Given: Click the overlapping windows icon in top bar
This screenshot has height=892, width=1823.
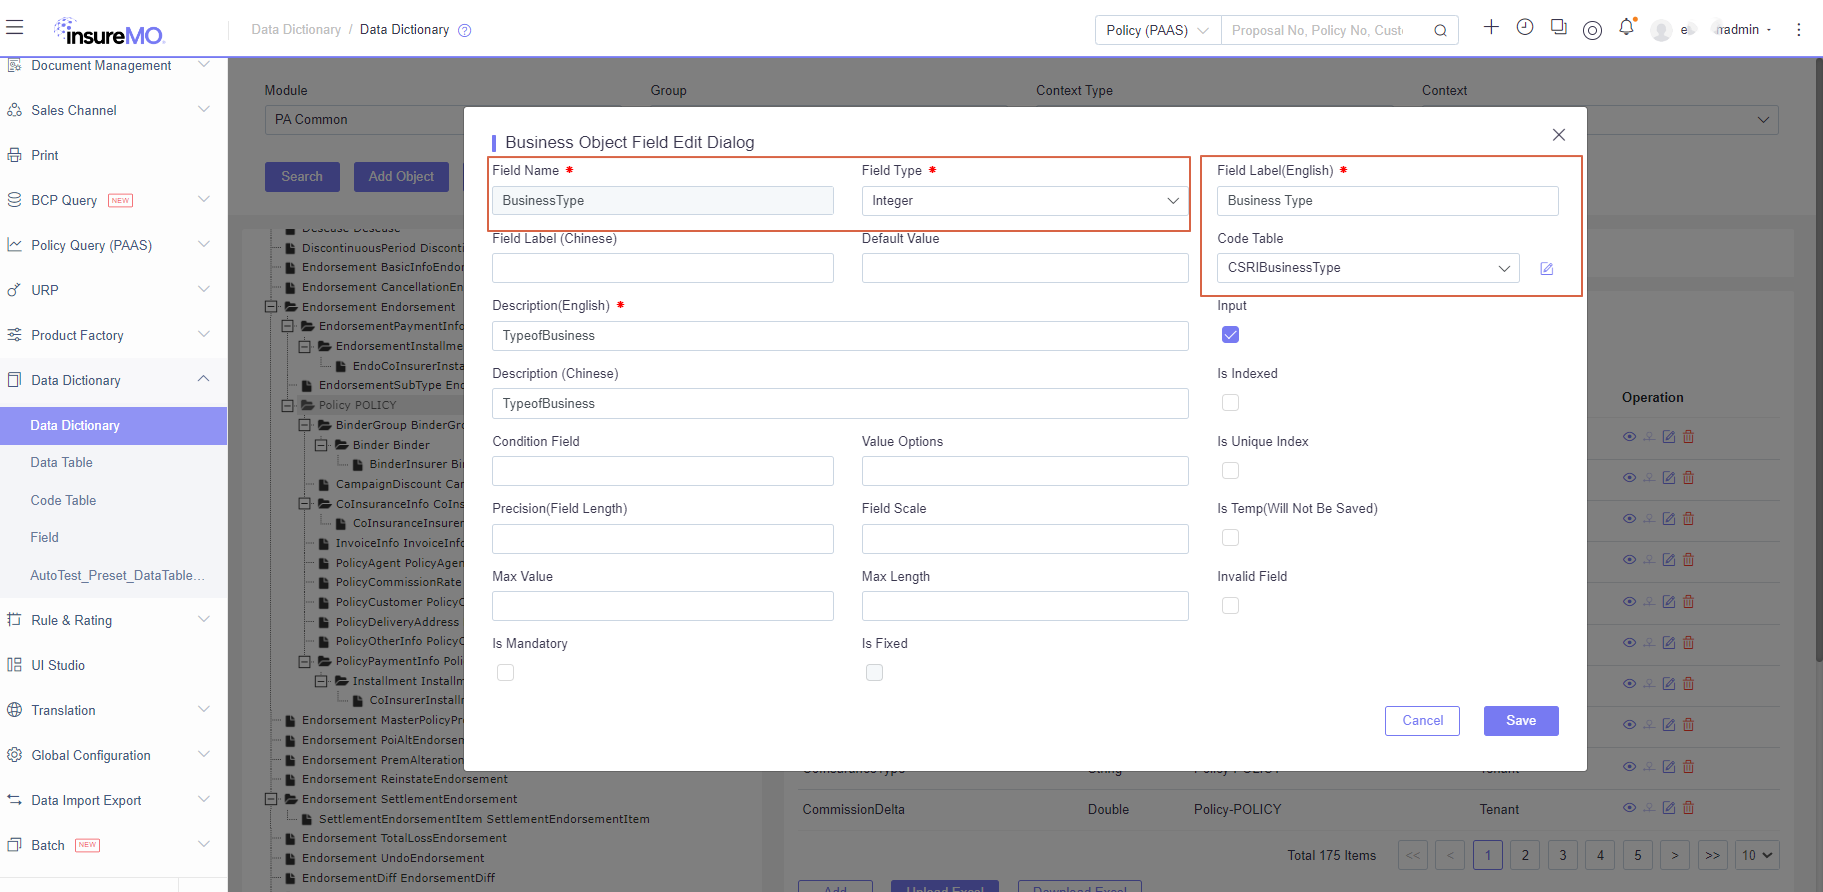Looking at the screenshot, I should (x=1559, y=27).
